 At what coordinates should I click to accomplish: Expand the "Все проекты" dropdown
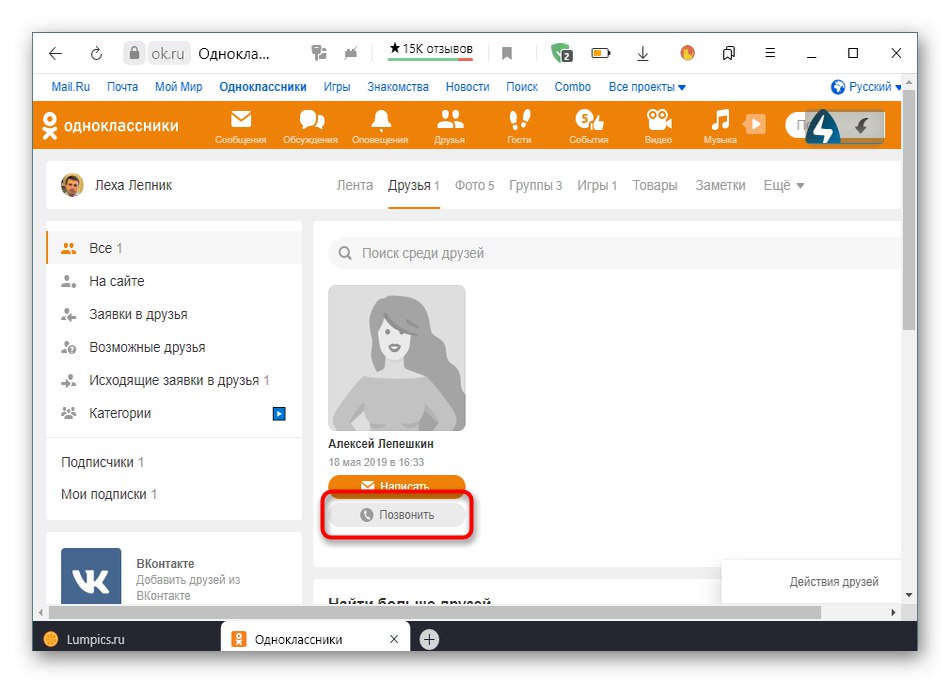(x=646, y=87)
